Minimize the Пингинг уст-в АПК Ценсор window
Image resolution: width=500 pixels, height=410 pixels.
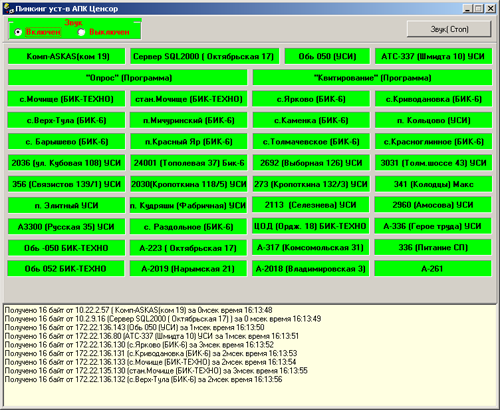point(468,9)
